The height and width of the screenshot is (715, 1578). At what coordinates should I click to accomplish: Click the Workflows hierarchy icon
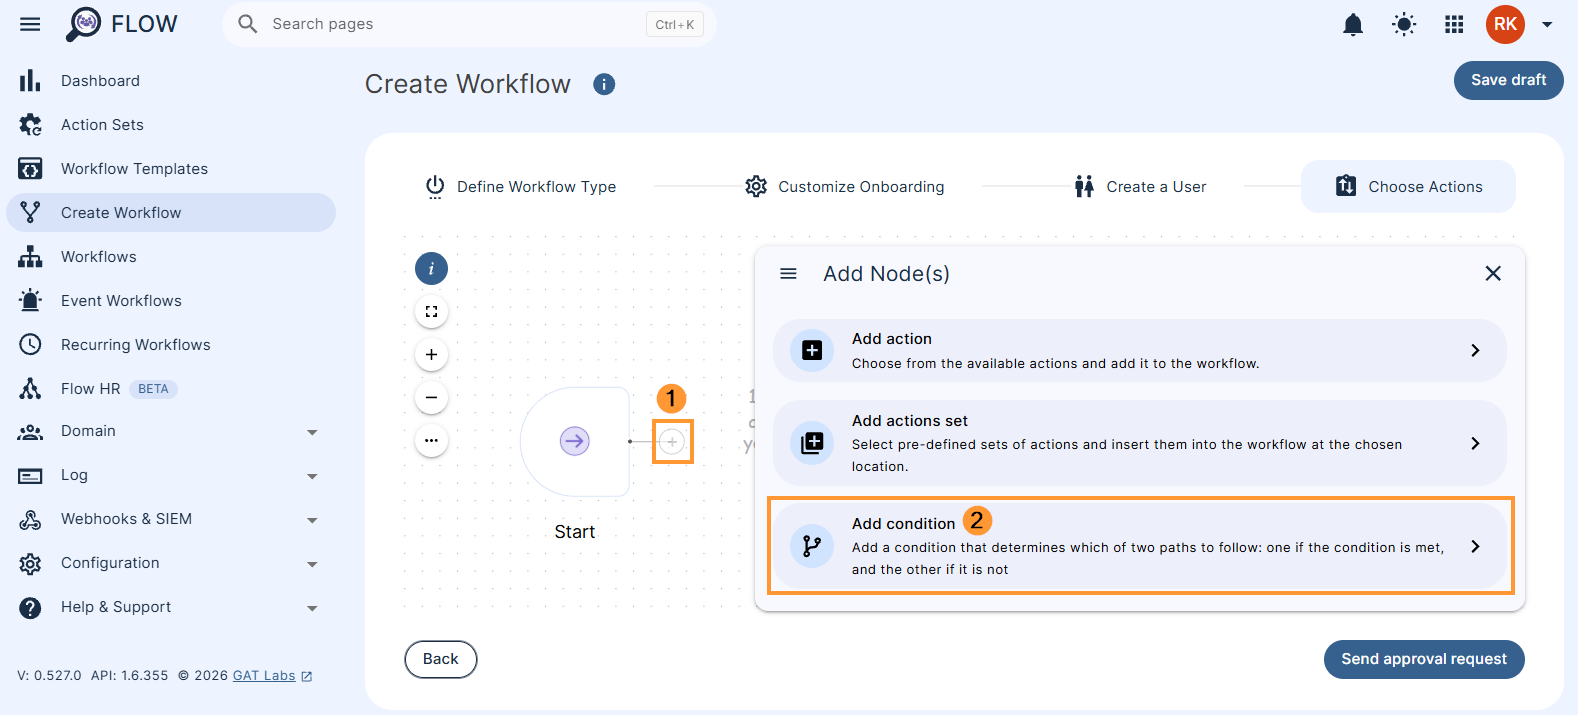(30, 256)
